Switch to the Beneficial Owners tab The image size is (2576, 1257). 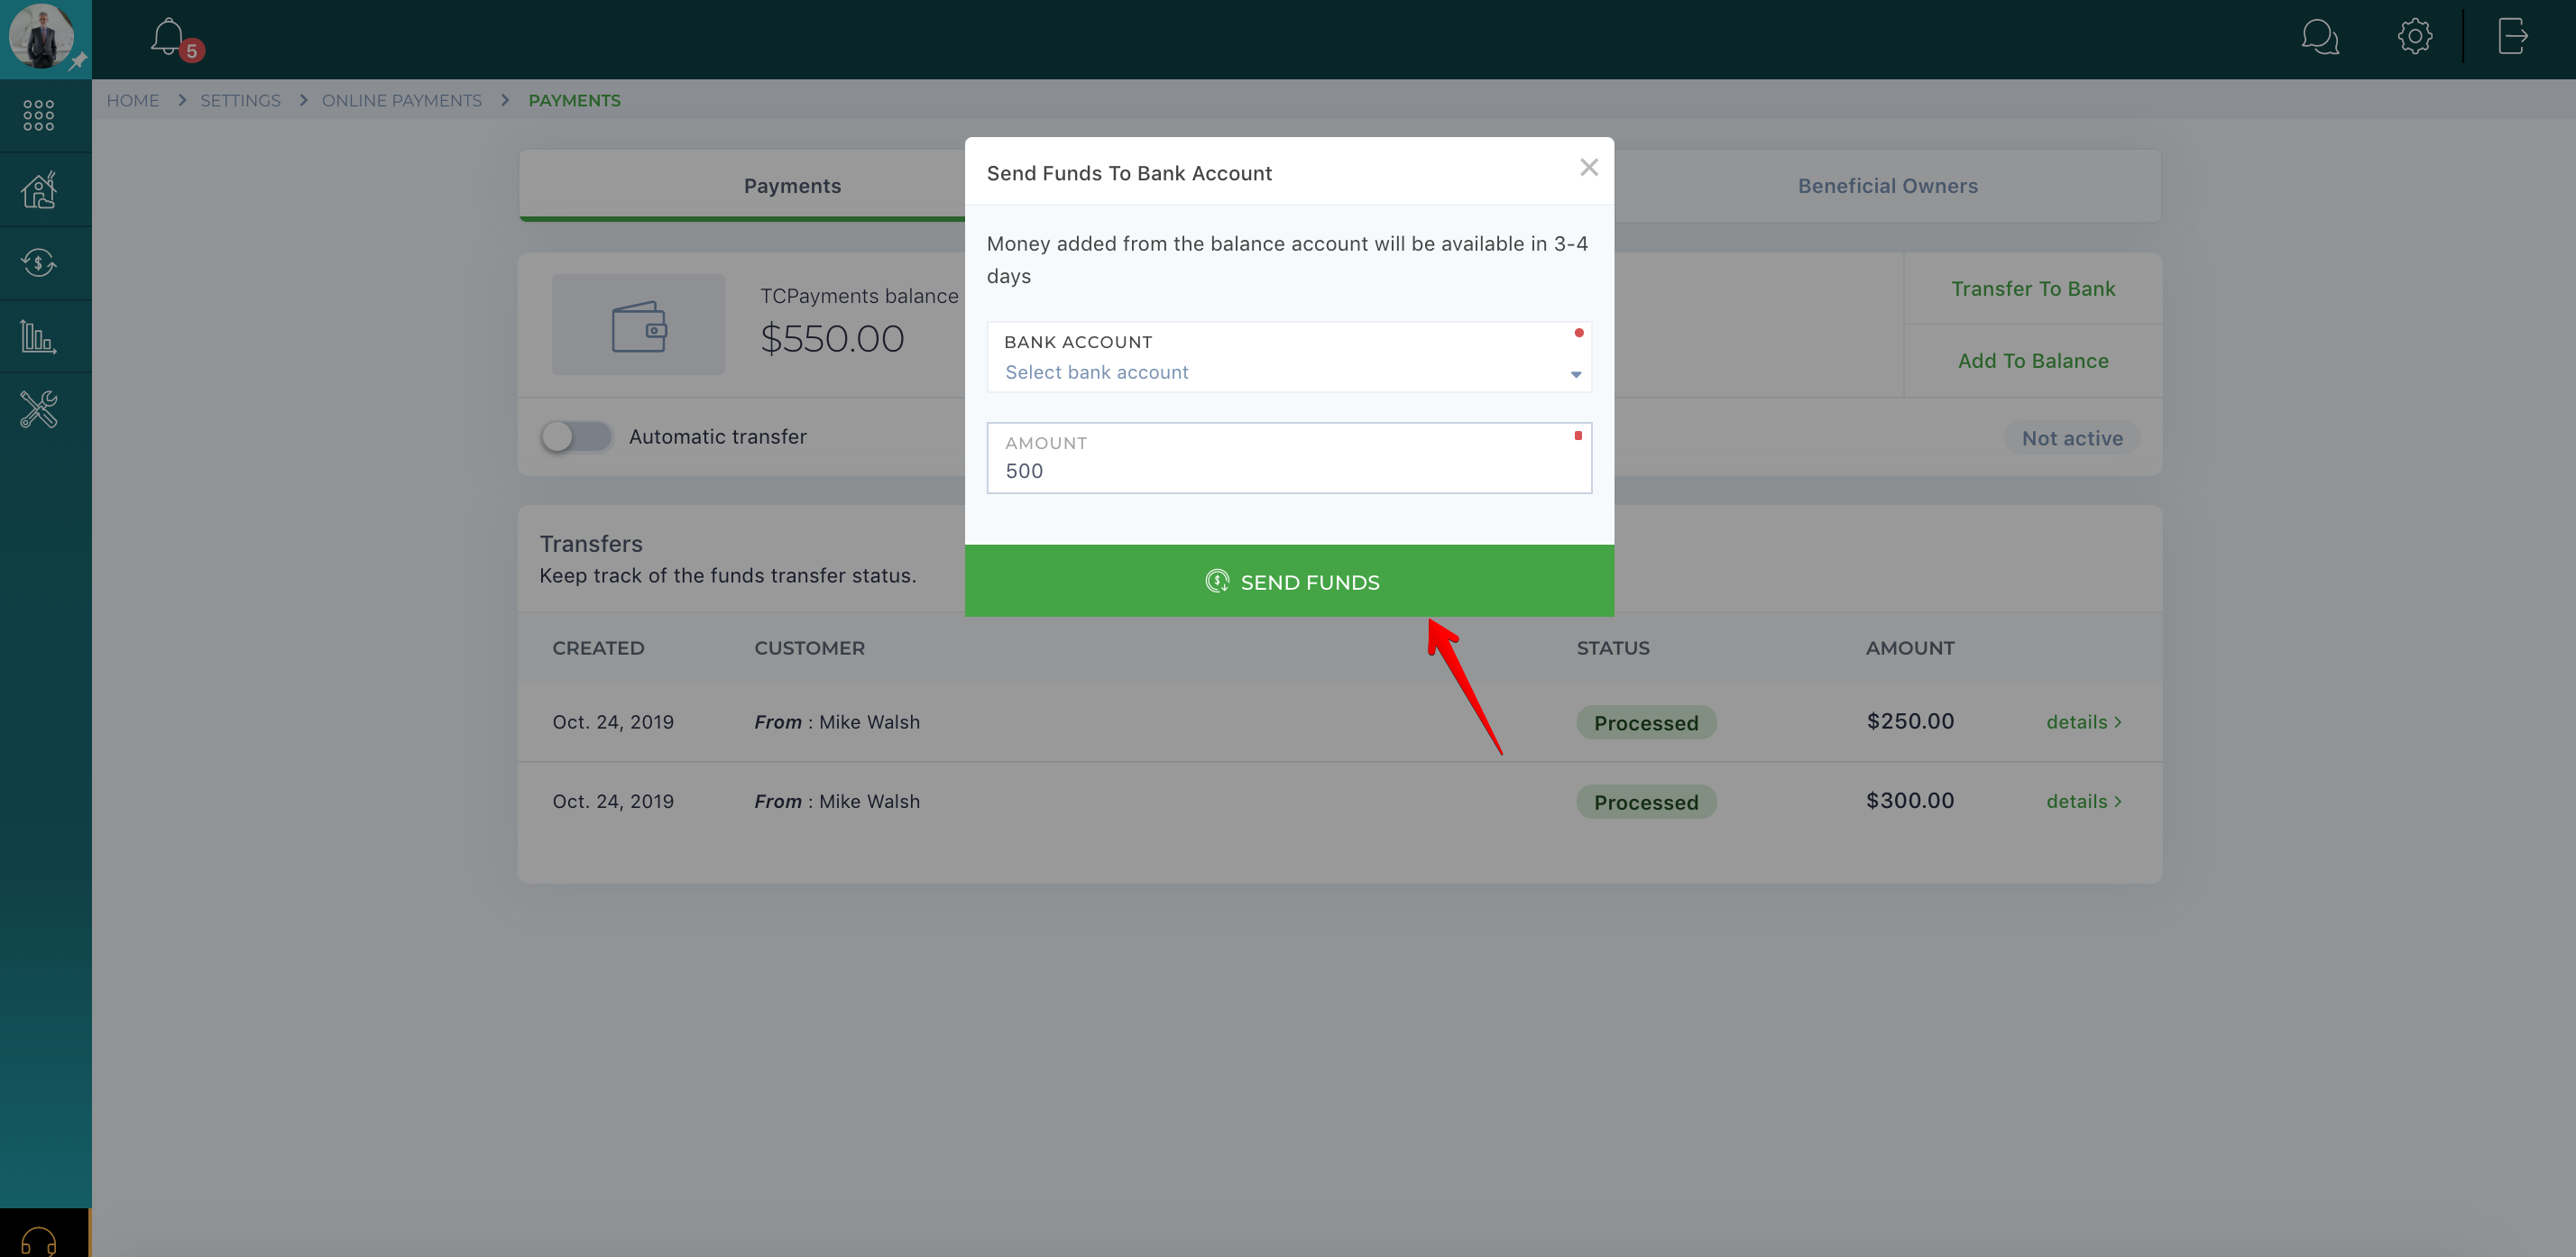1887,186
